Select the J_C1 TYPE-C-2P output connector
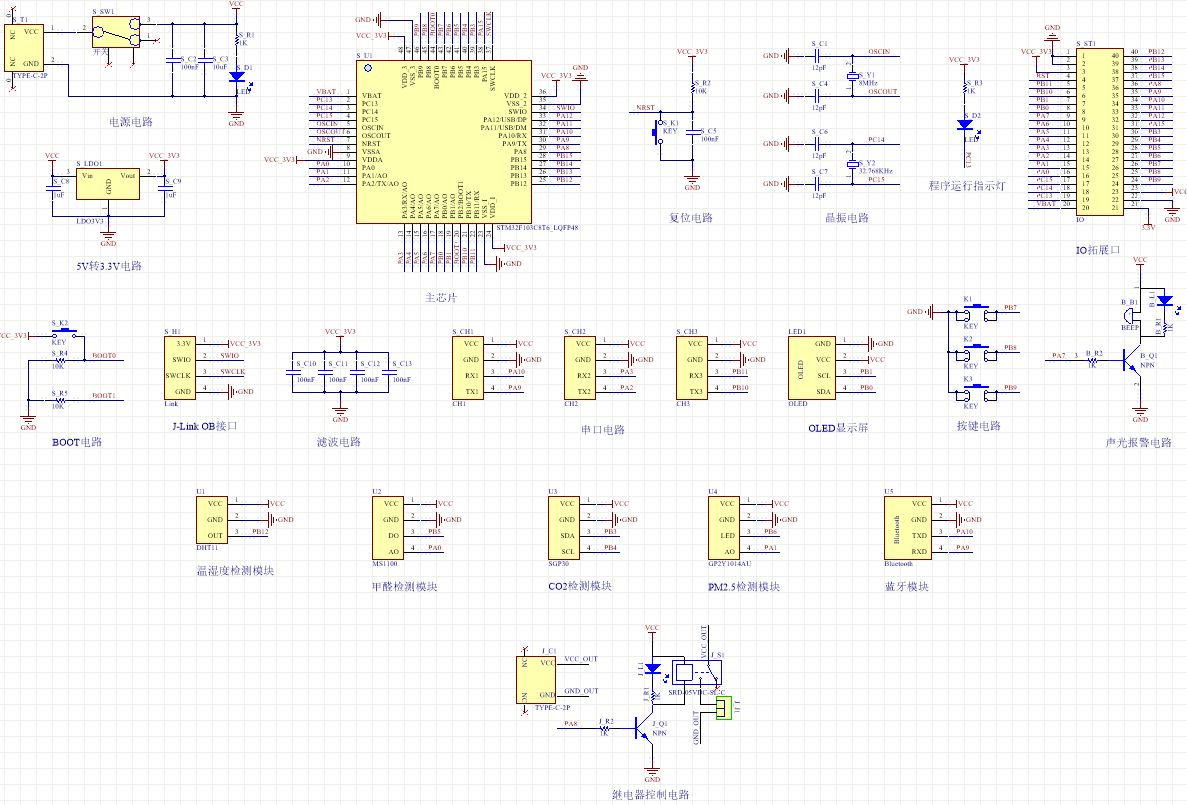This screenshot has width=1187, height=805. (x=536, y=679)
